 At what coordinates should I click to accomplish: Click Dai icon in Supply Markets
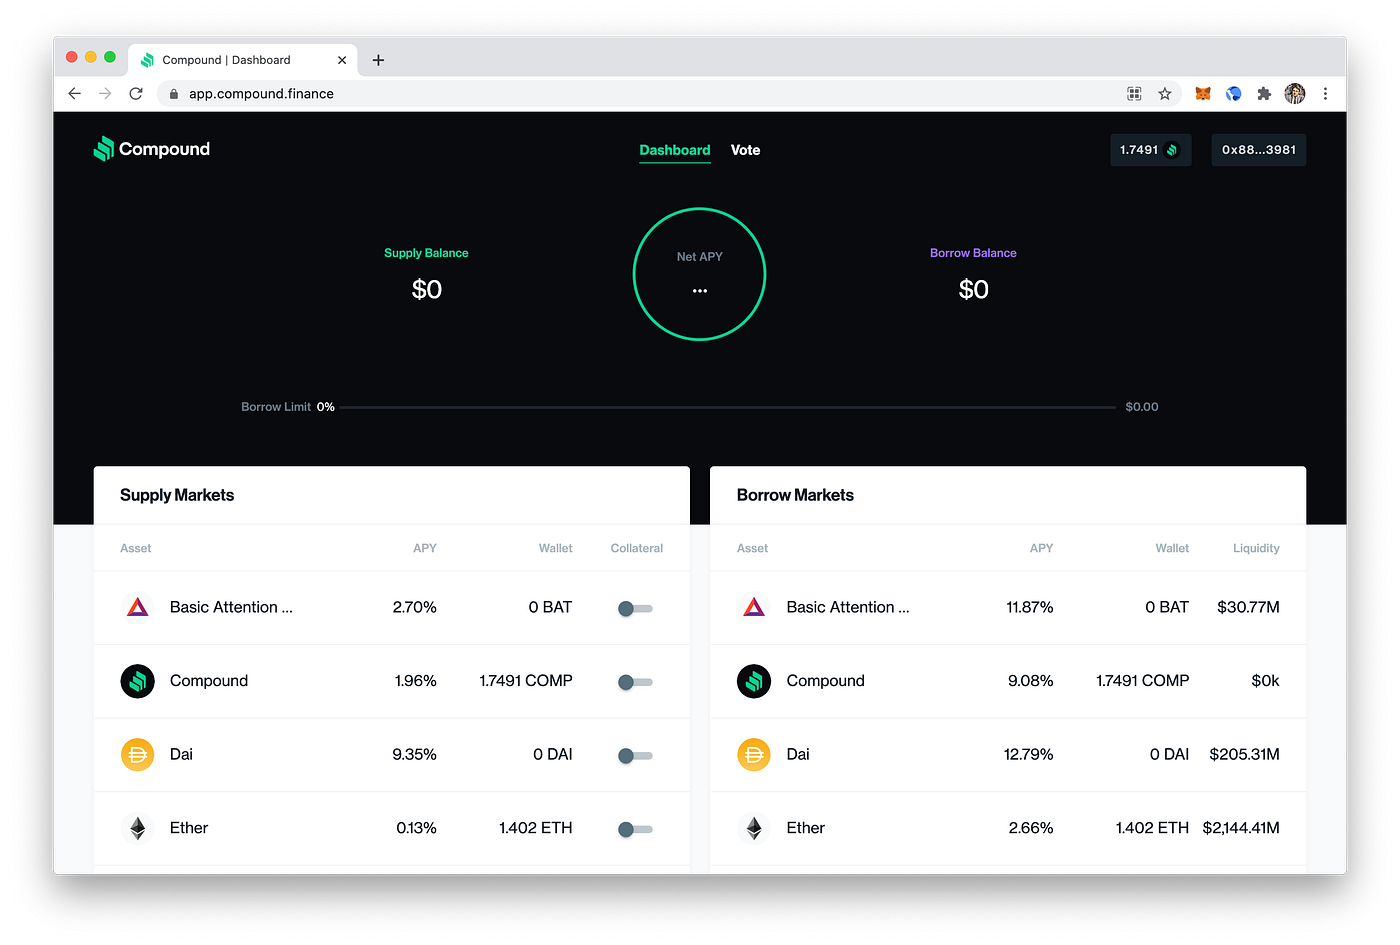coord(138,754)
